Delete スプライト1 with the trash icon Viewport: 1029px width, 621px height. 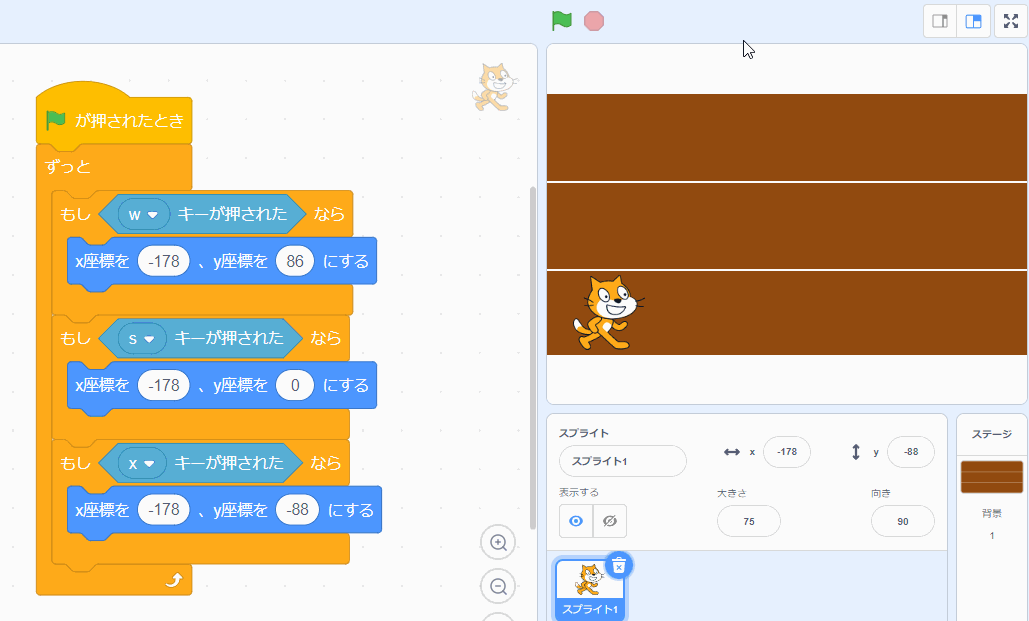[619, 565]
